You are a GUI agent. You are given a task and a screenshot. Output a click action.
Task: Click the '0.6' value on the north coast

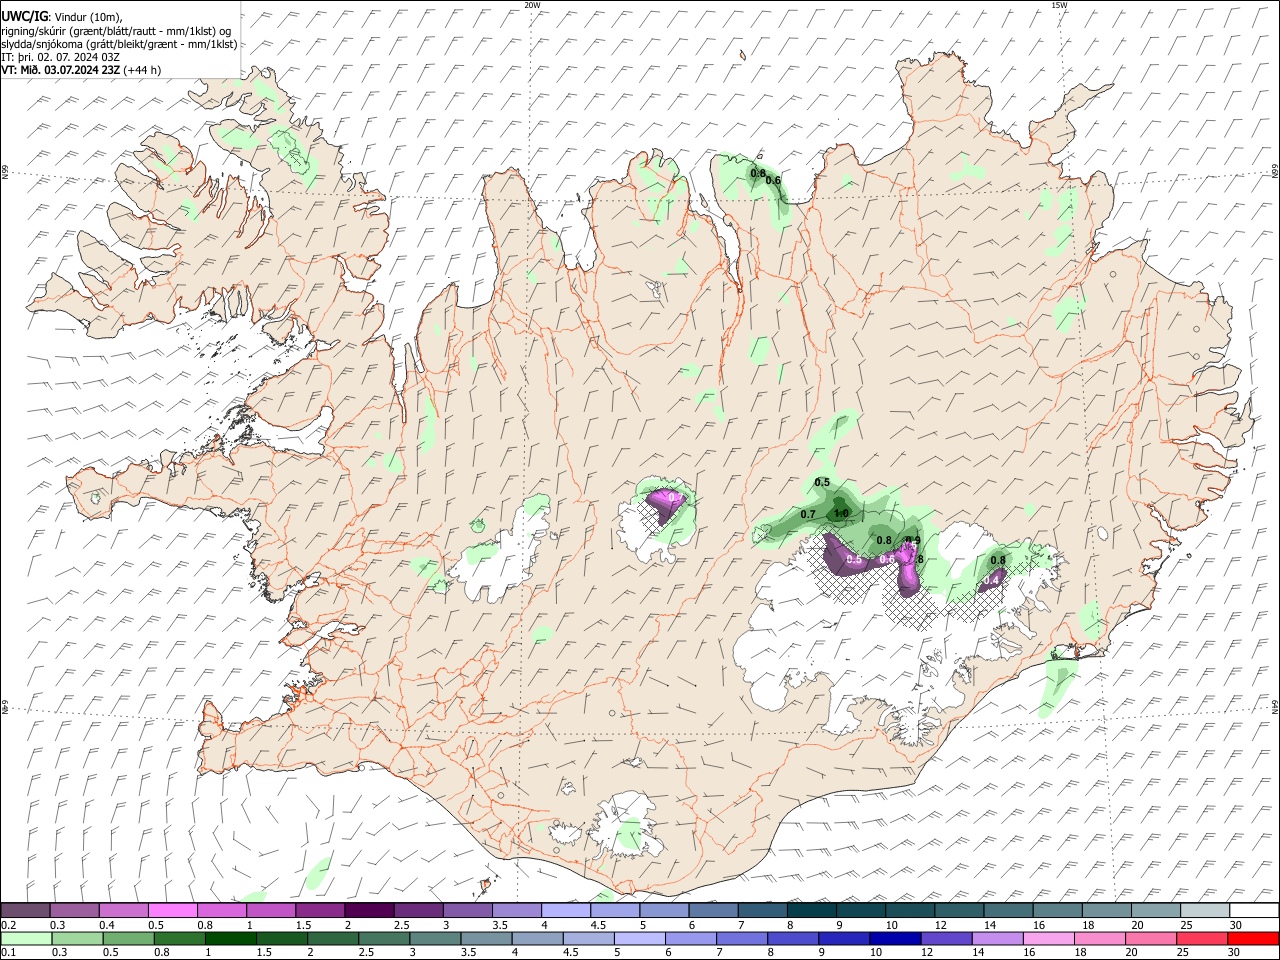773,180
